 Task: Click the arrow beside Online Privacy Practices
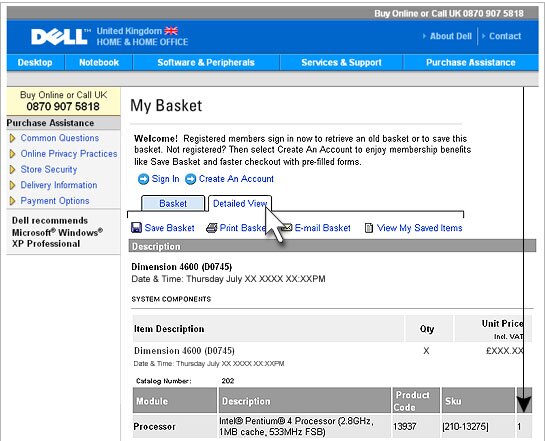click(13, 154)
